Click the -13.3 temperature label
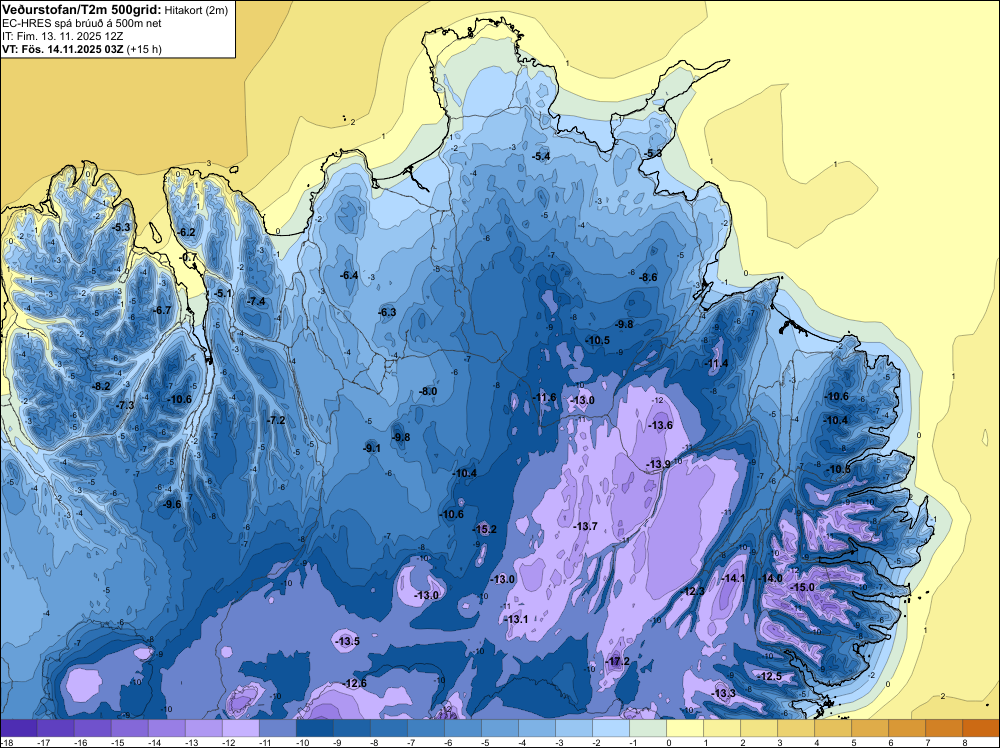The width and height of the screenshot is (1000, 748). (723, 693)
